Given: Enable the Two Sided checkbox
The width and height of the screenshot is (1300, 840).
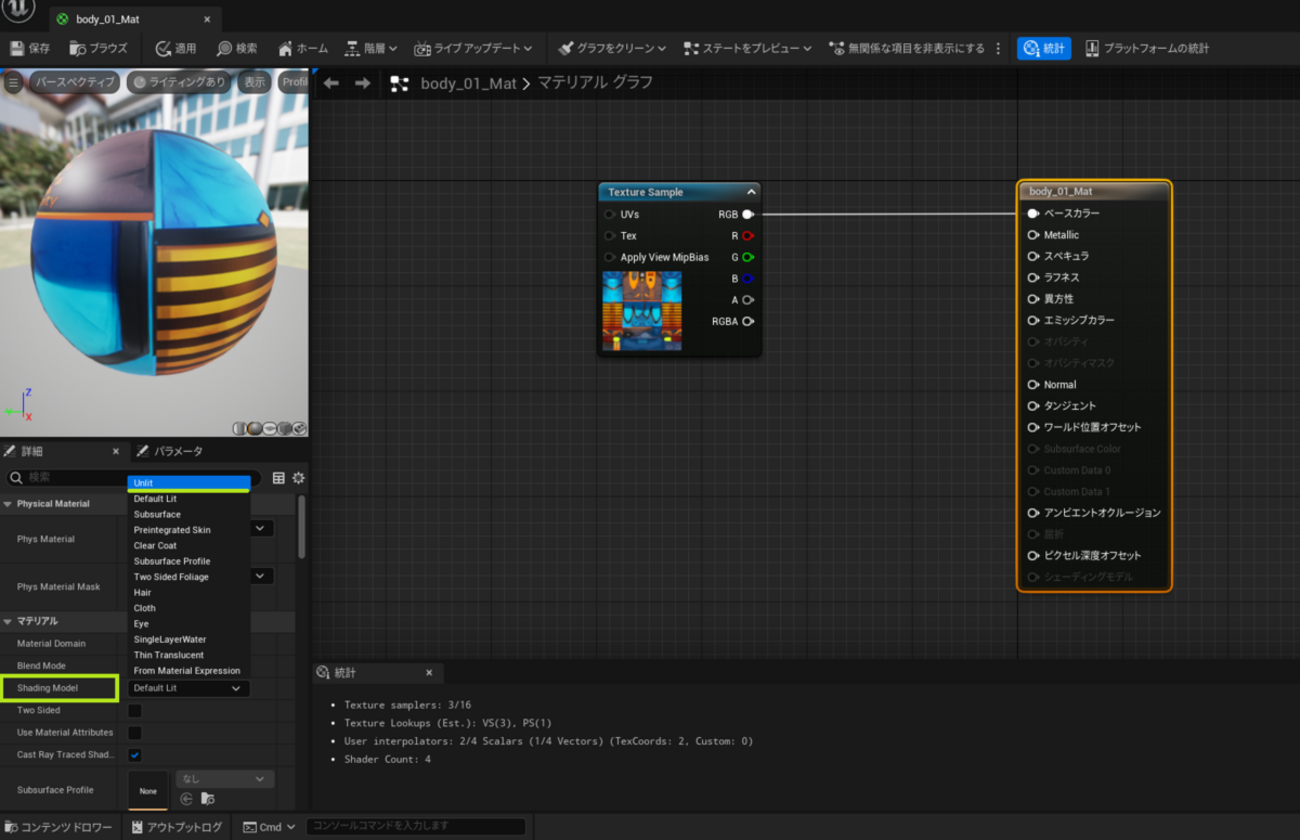Looking at the screenshot, I should (135, 711).
